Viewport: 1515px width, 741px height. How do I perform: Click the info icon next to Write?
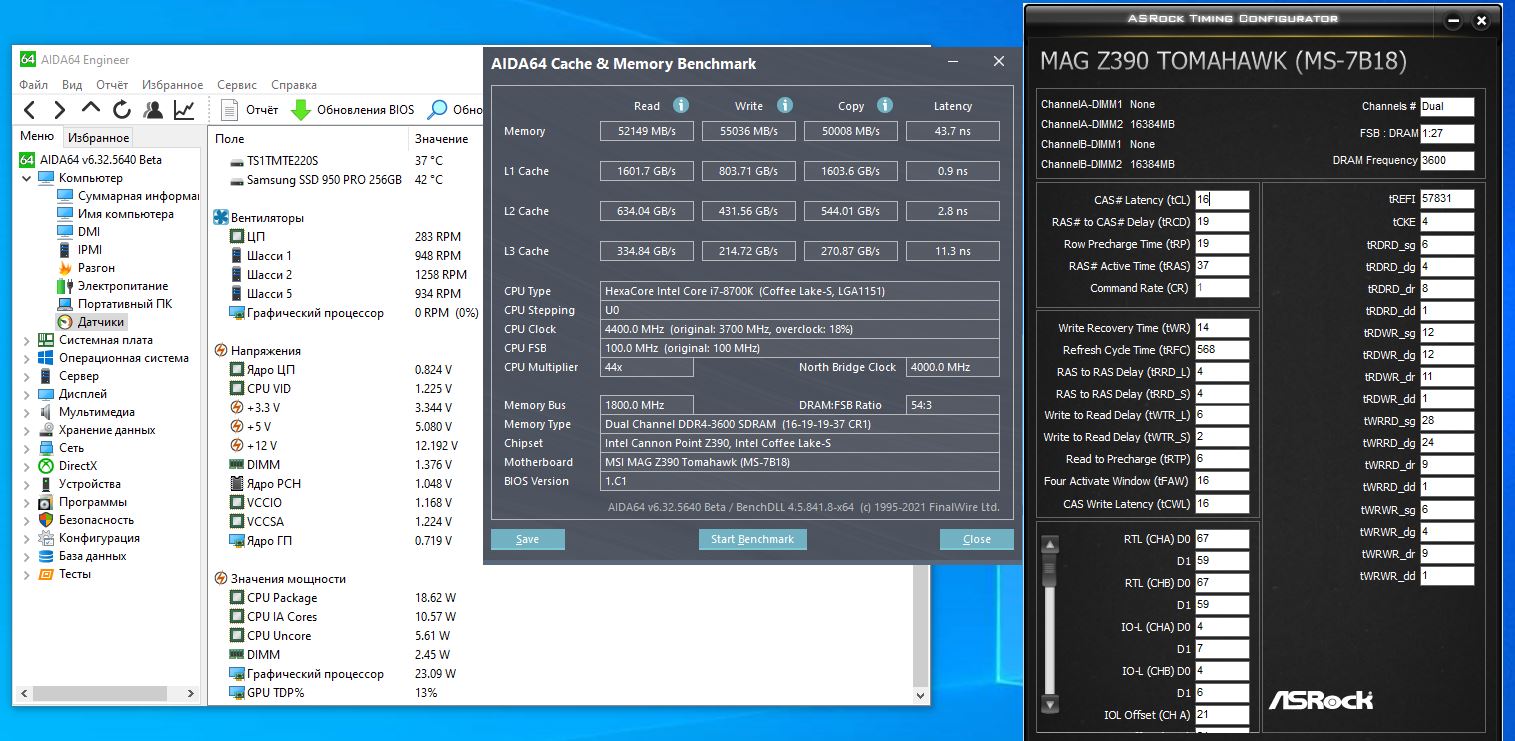(x=785, y=105)
